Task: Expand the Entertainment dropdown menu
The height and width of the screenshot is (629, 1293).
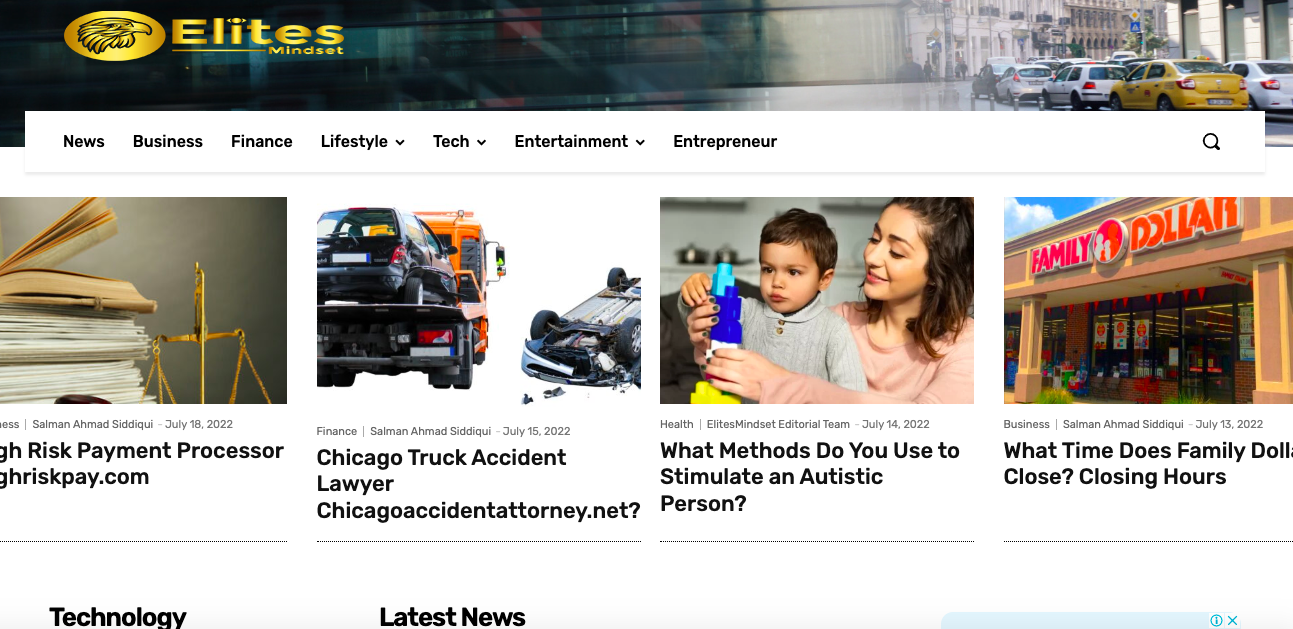Action: [579, 142]
